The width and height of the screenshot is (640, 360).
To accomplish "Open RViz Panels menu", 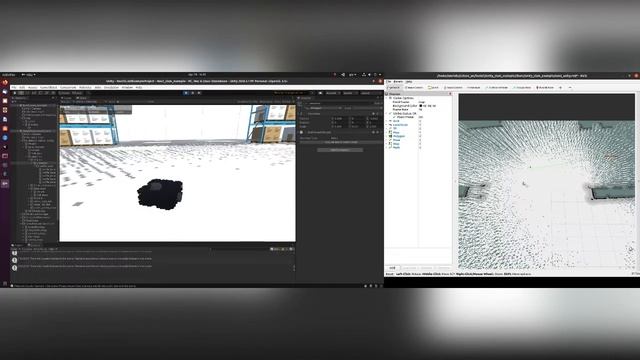I will [398, 82].
